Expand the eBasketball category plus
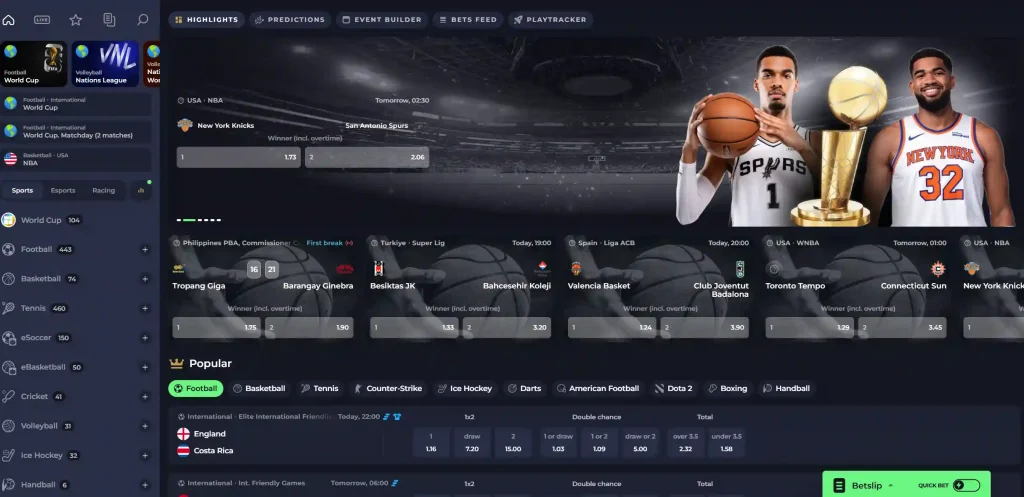Viewport: 1024px width, 497px height. pos(145,367)
